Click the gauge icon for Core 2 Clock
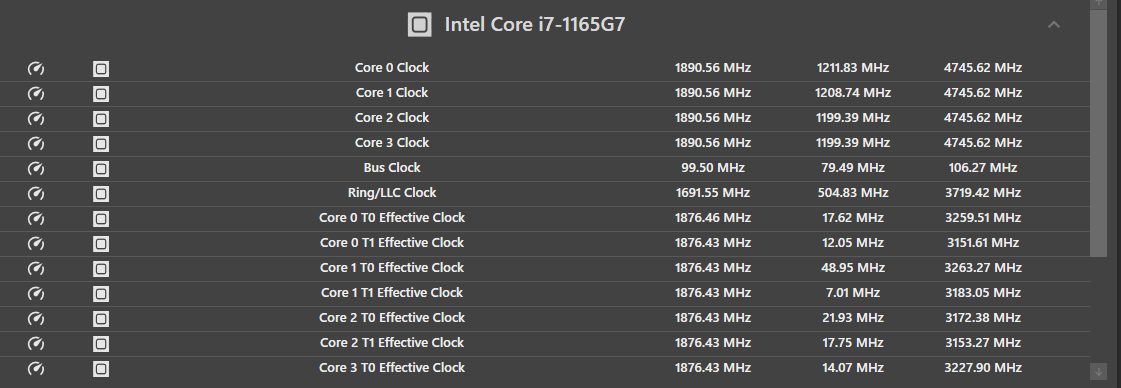The width and height of the screenshot is (1121, 388). point(36,119)
